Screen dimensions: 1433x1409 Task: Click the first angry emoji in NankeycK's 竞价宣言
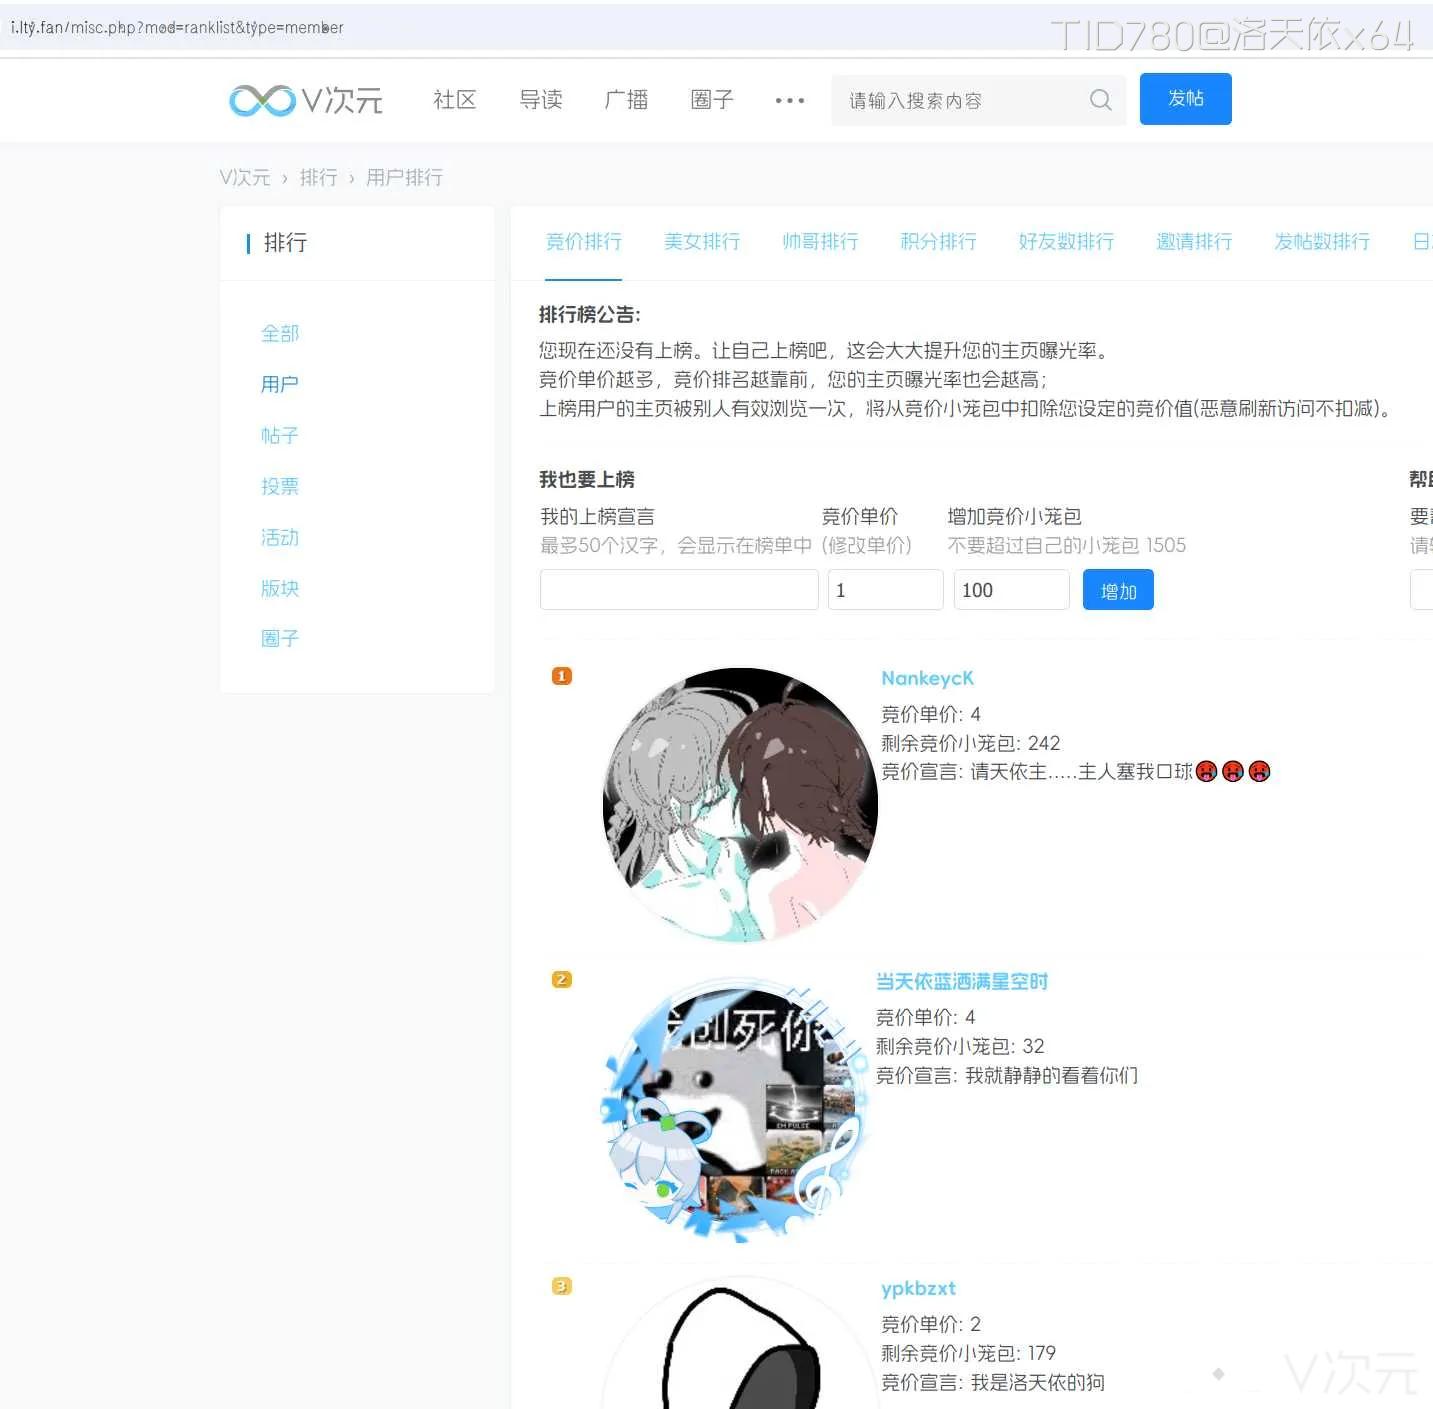click(x=1207, y=771)
